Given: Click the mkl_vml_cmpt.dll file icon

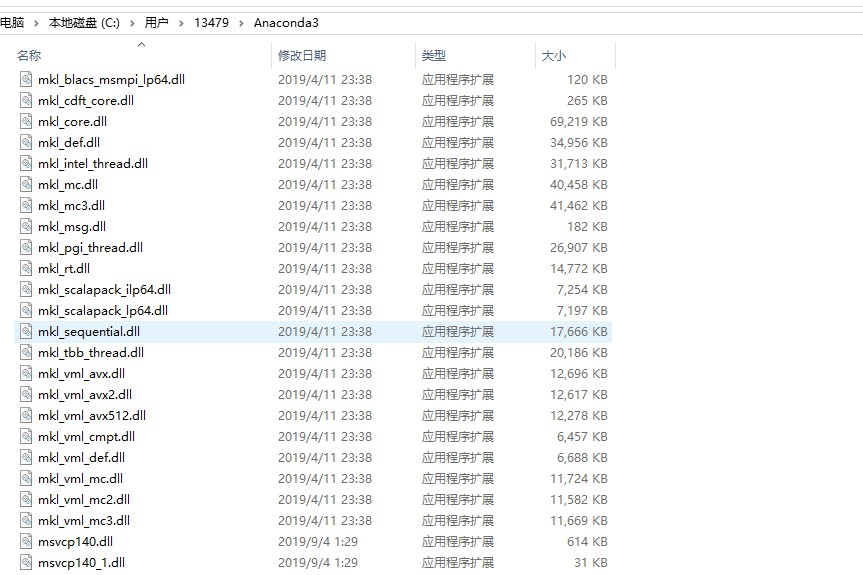Looking at the screenshot, I should click(26, 436).
